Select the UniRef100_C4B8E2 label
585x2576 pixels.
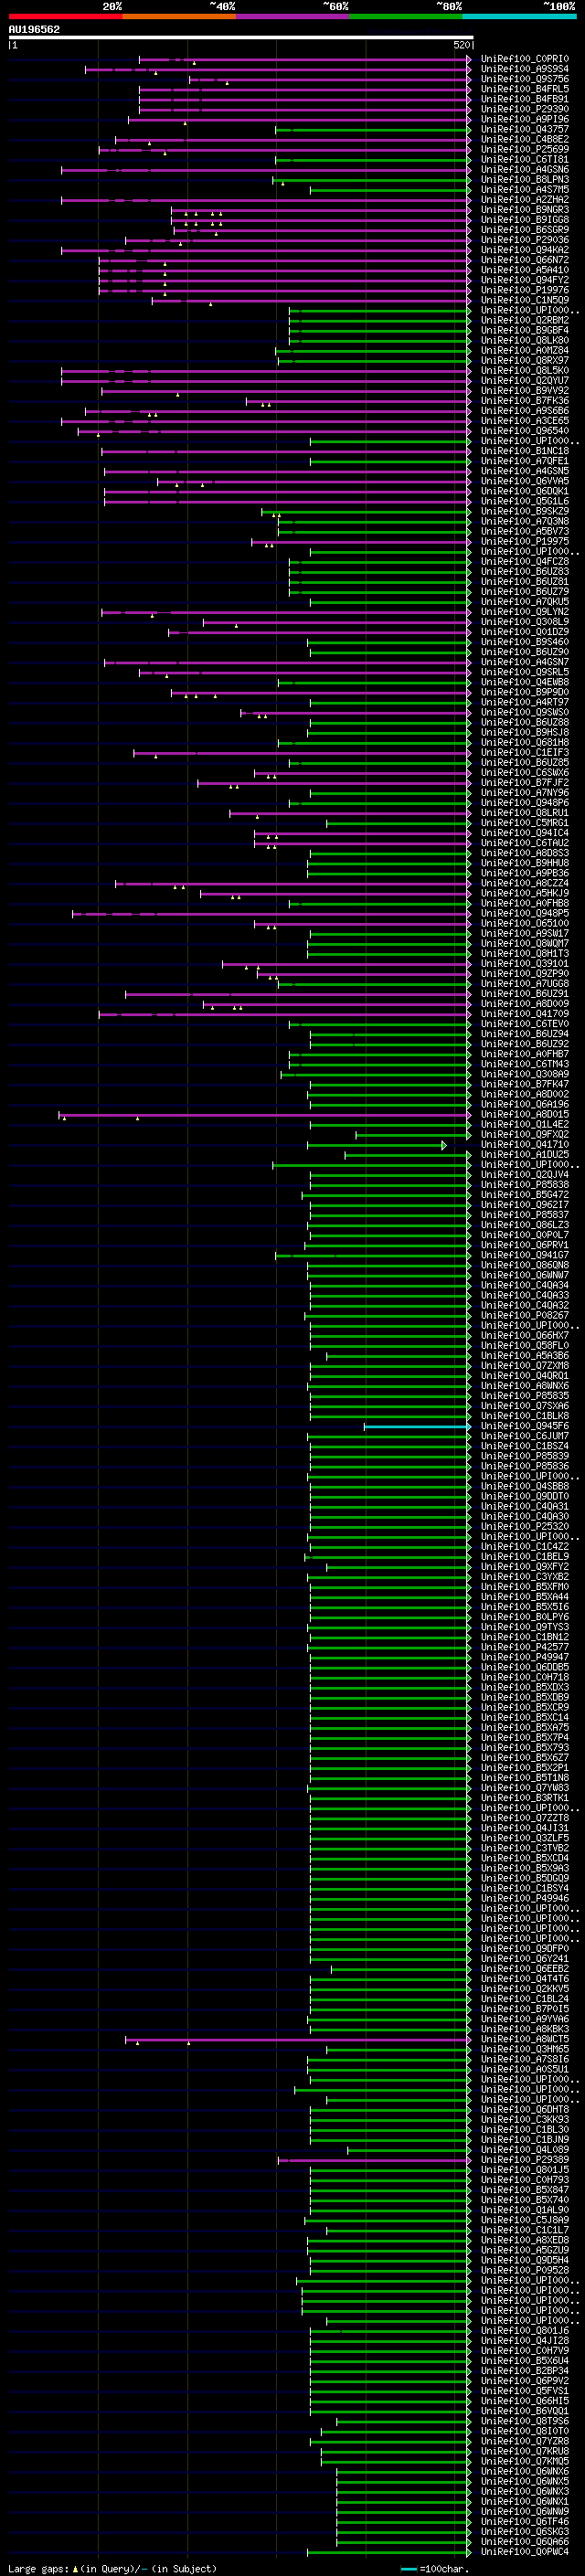[x=525, y=139]
